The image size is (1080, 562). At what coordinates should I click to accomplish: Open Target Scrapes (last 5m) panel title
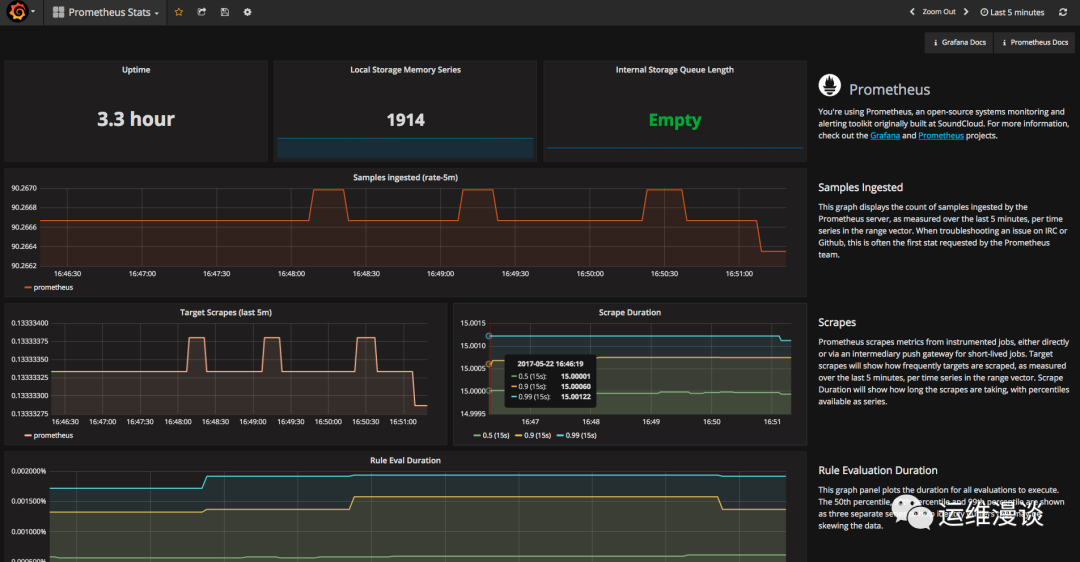tap(226, 313)
